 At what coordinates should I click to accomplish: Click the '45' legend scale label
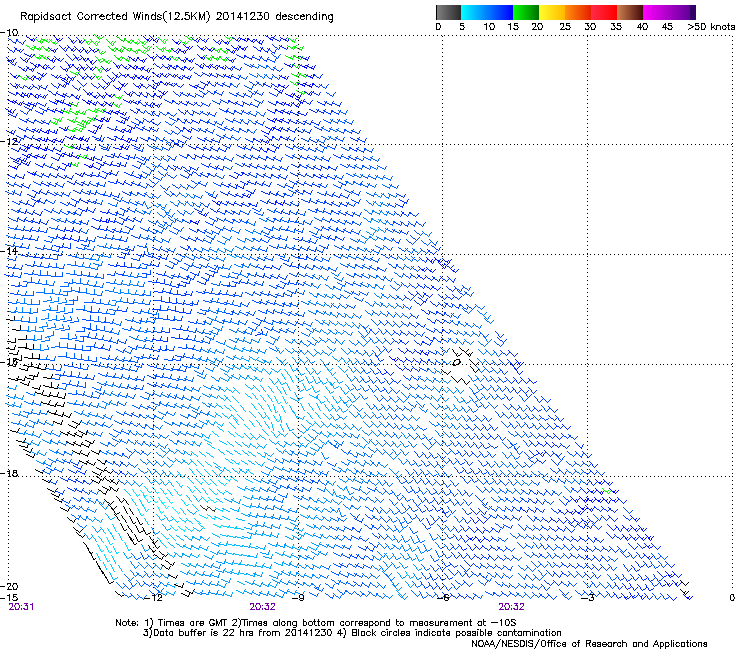coord(667,26)
